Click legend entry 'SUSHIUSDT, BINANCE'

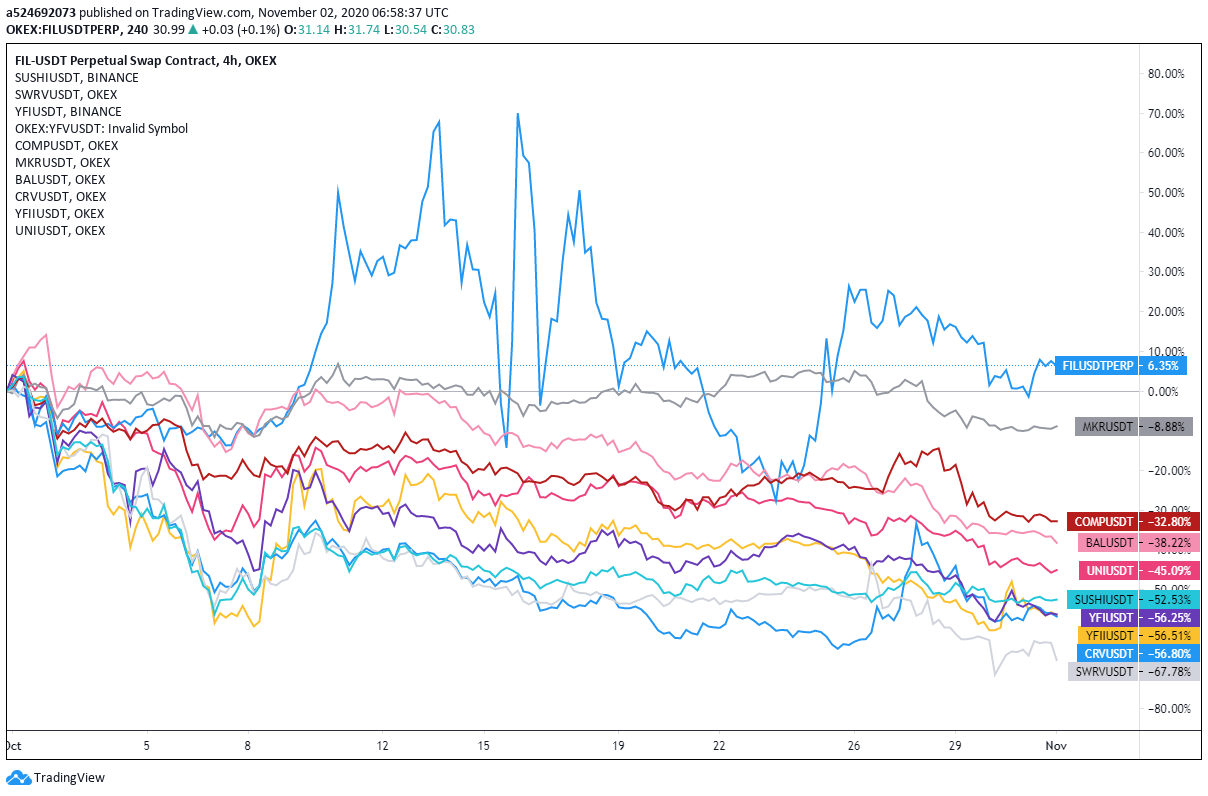pos(77,78)
